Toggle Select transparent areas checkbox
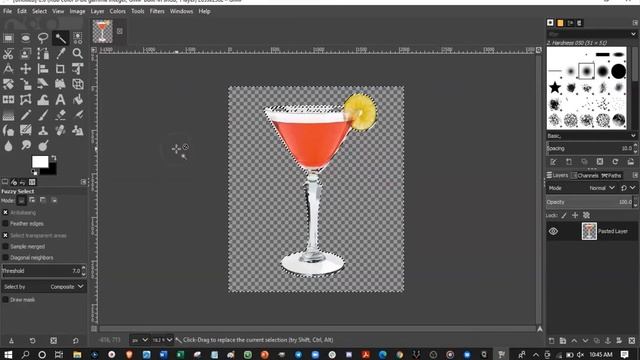The height and width of the screenshot is (360, 640). click(5, 236)
